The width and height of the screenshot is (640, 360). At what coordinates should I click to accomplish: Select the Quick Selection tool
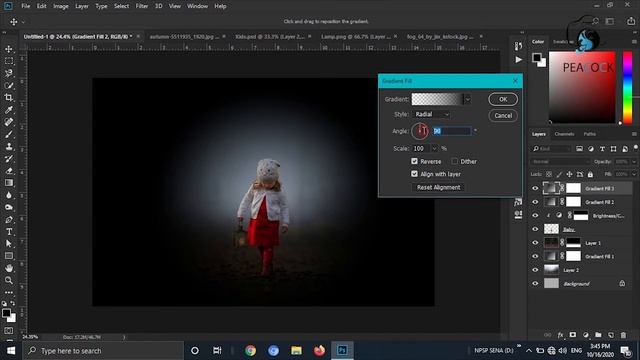click(x=9, y=86)
